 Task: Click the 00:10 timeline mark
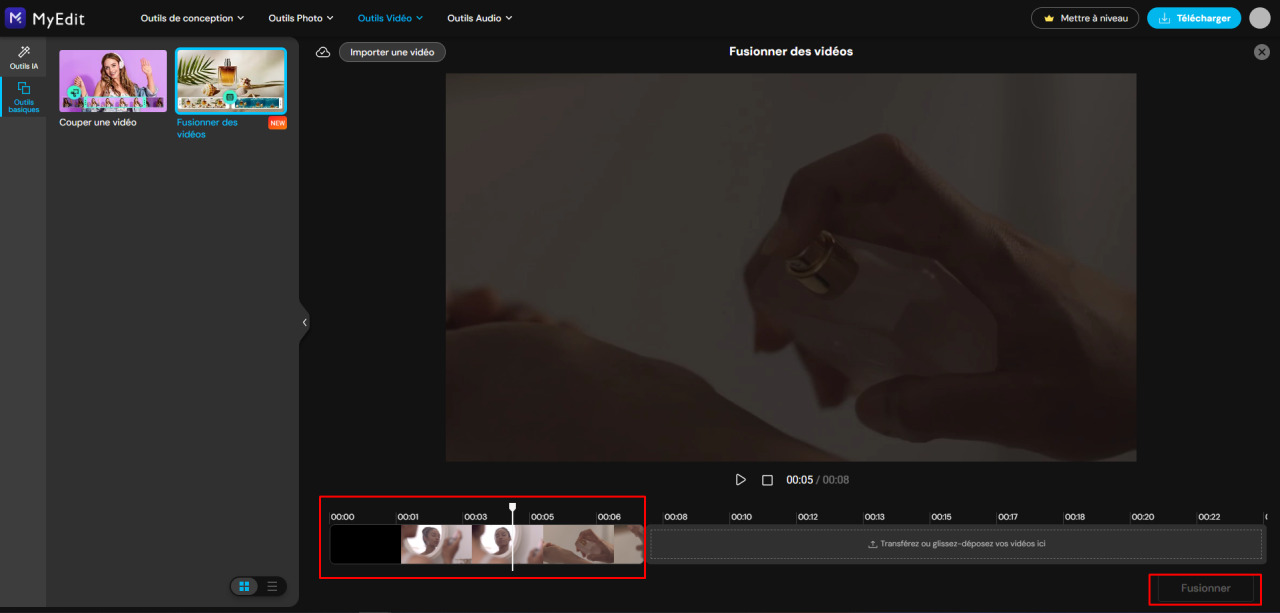coord(741,517)
